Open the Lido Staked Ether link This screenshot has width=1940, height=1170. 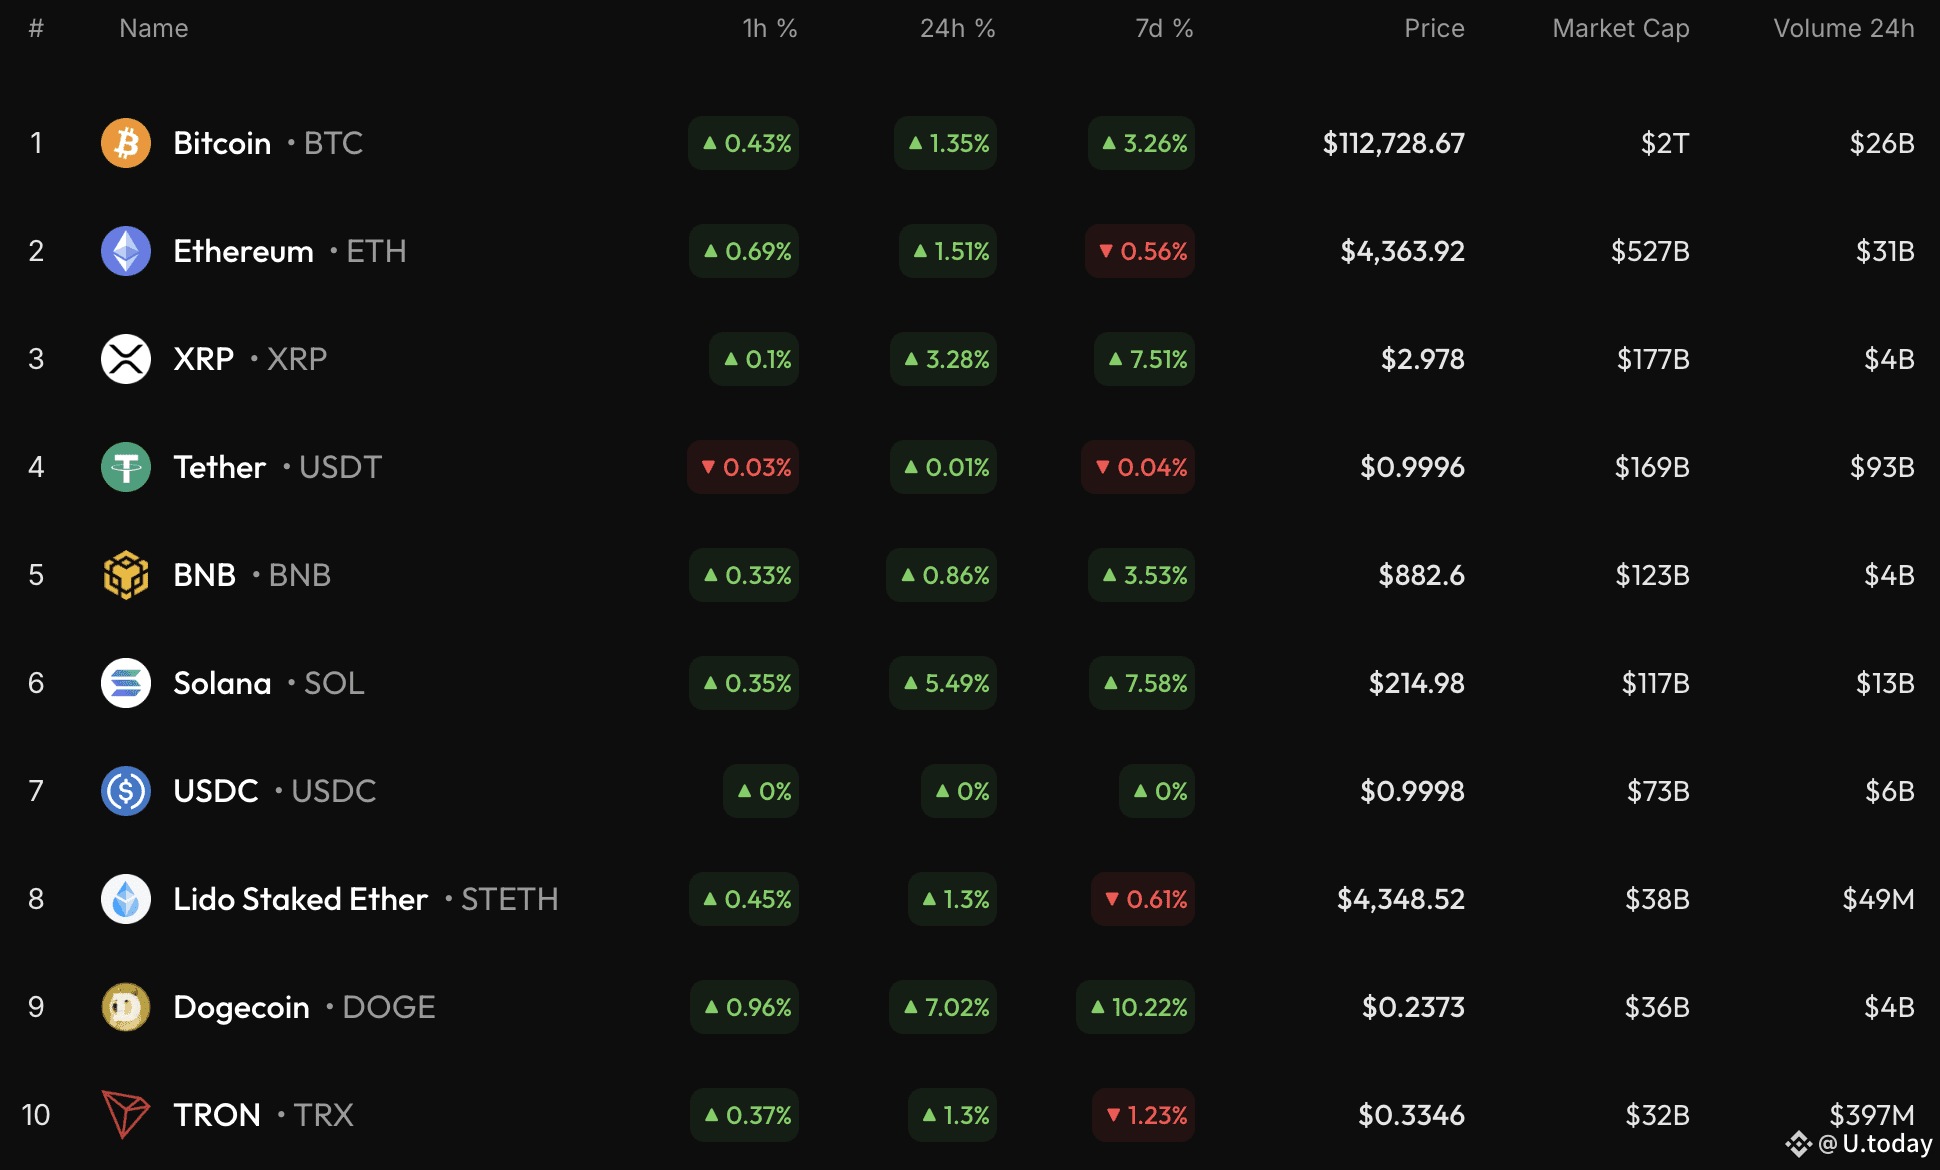pos(301,899)
